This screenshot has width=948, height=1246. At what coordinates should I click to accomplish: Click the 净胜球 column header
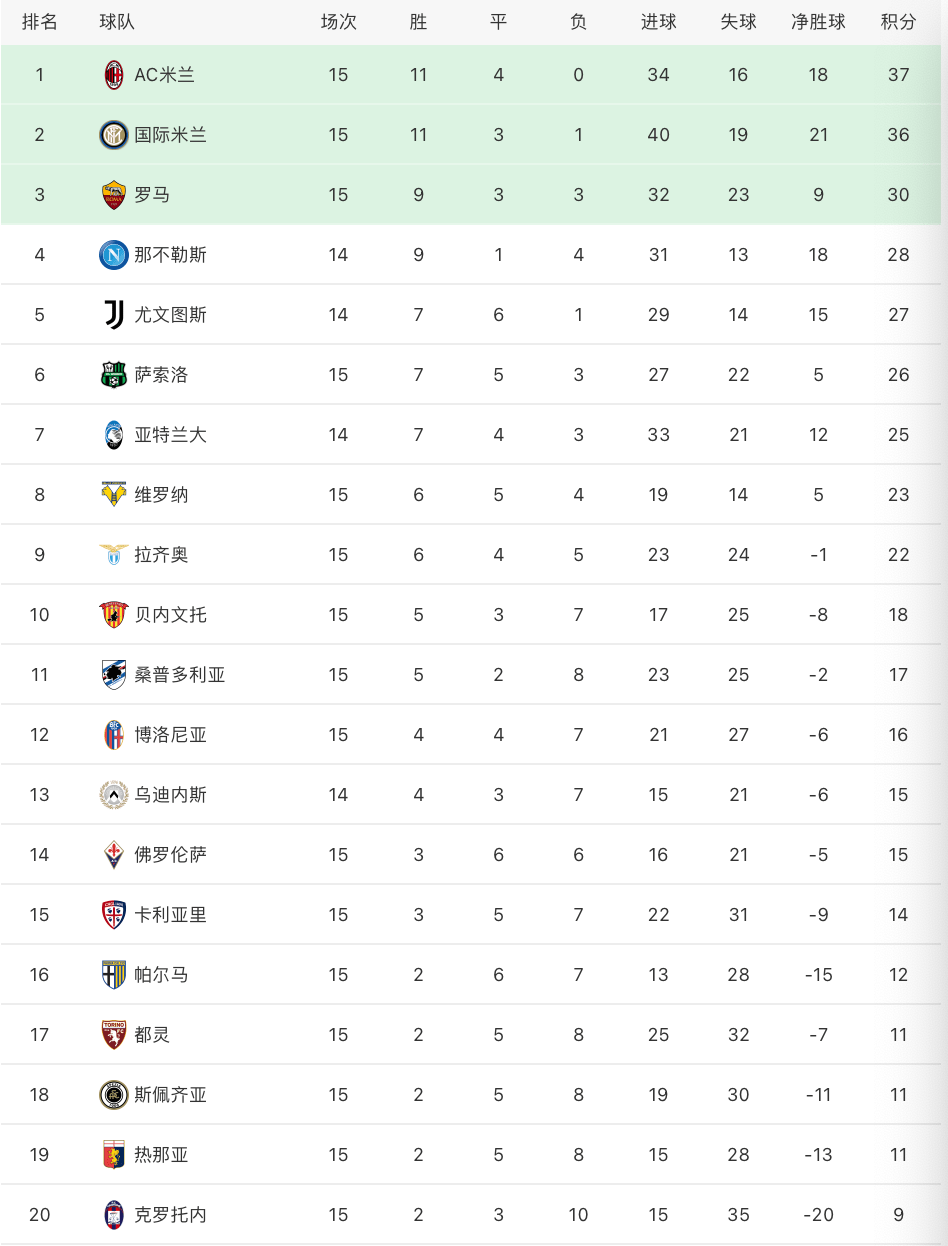click(818, 22)
